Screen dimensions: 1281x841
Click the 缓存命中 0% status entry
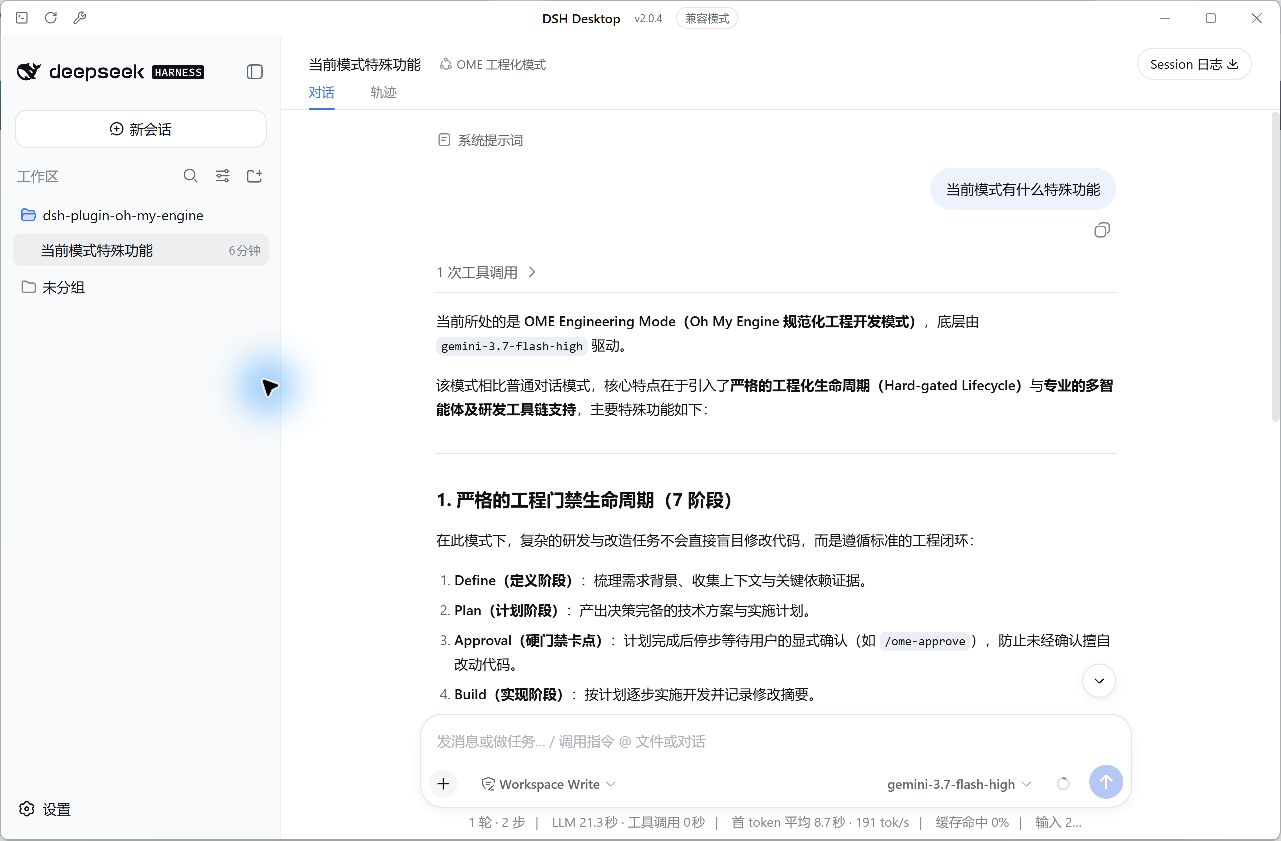click(972, 822)
